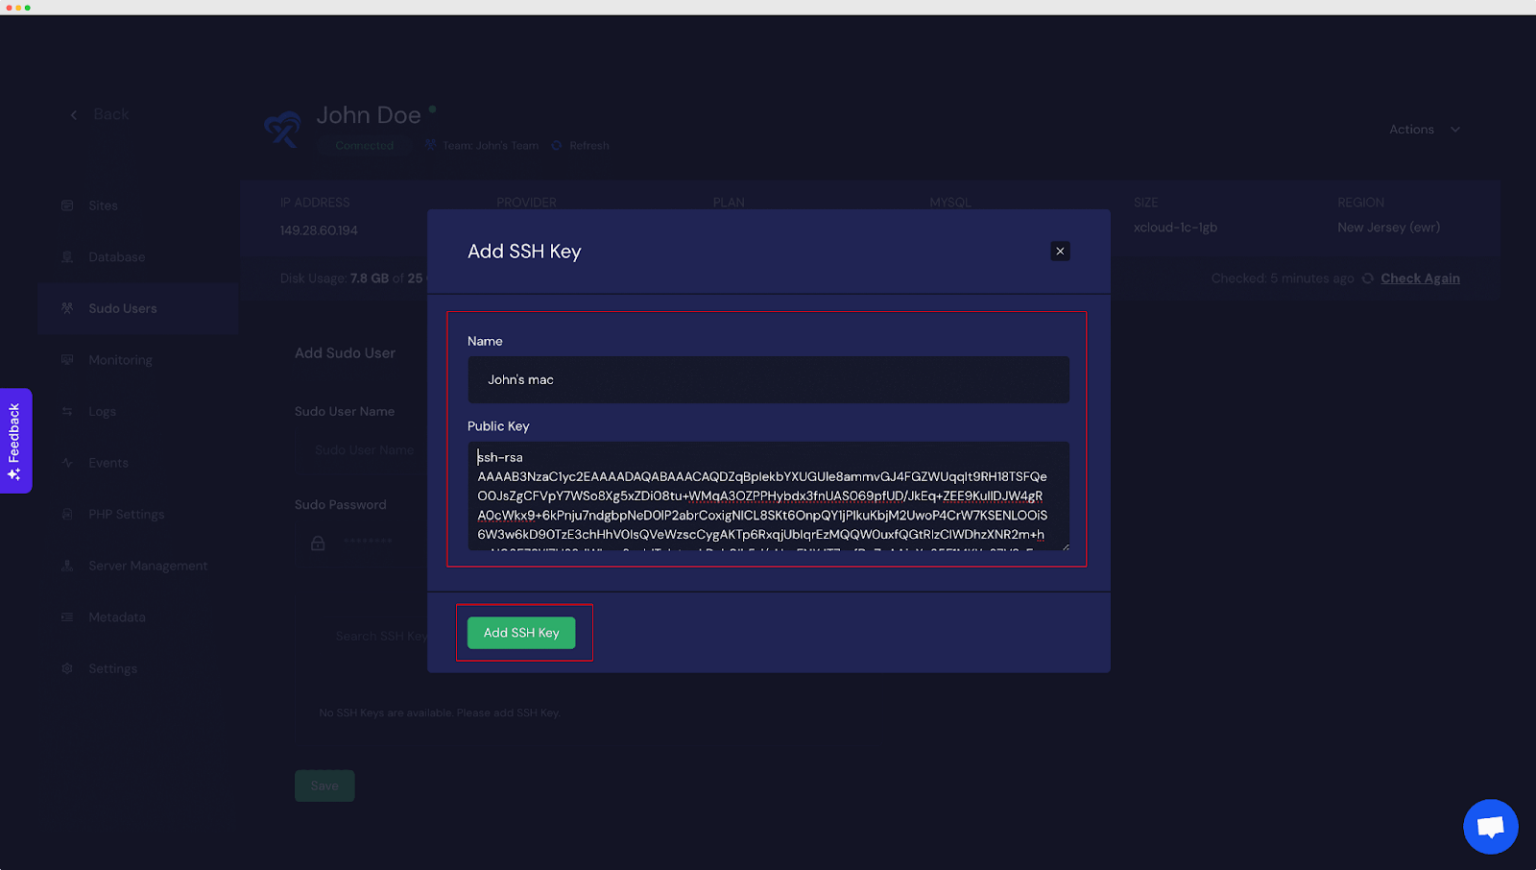Viewport: 1536px width, 870px height.
Task: Select the Metadata sidebar icon
Action: click(x=66, y=617)
